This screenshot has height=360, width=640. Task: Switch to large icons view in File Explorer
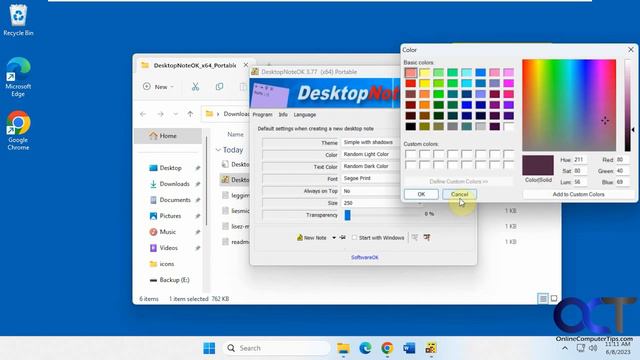pos(554,299)
